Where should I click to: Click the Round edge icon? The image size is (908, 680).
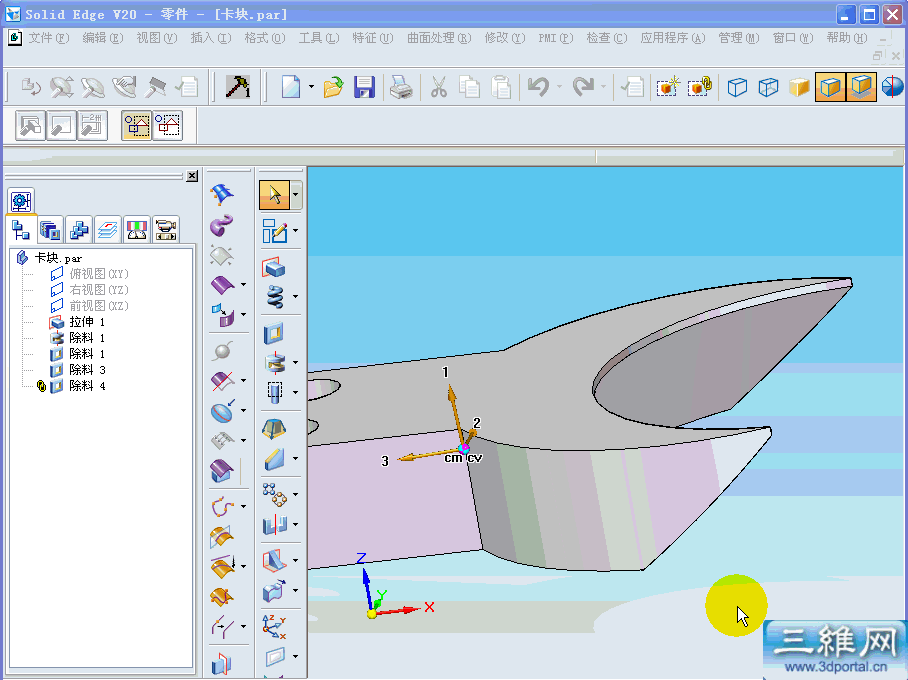click(x=274, y=459)
